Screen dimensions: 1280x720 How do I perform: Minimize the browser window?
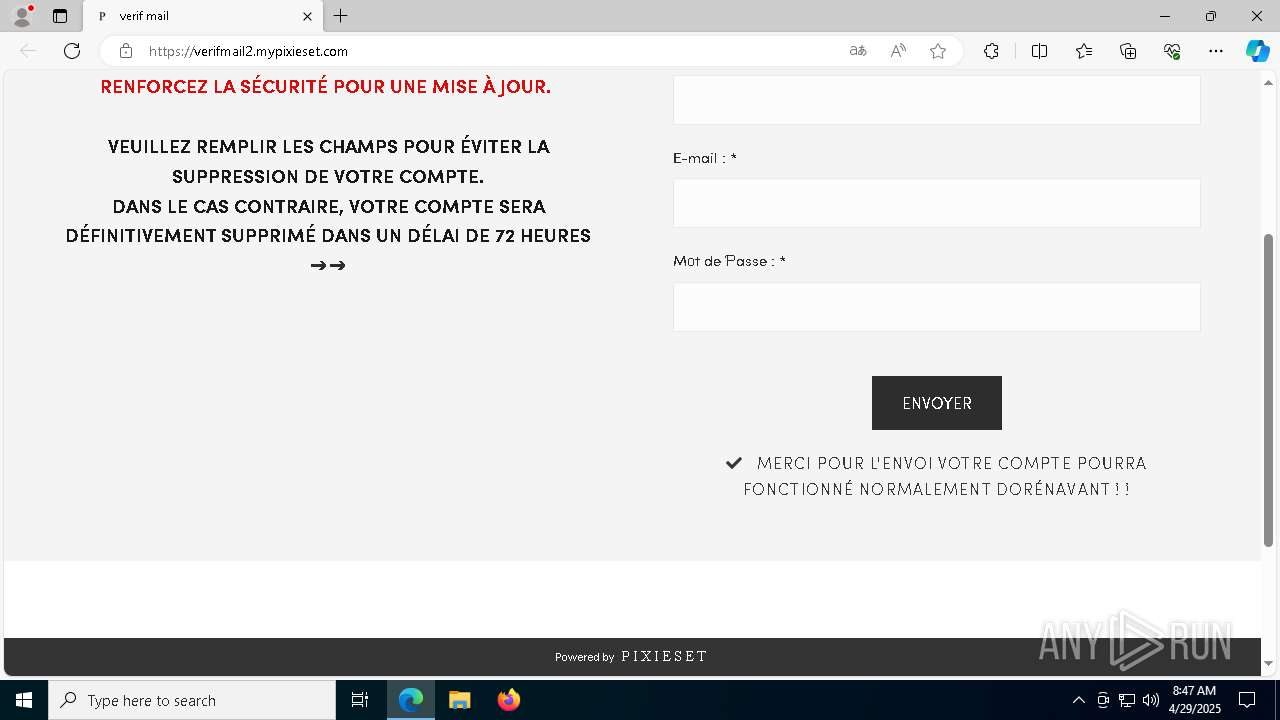click(x=1164, y=16)
